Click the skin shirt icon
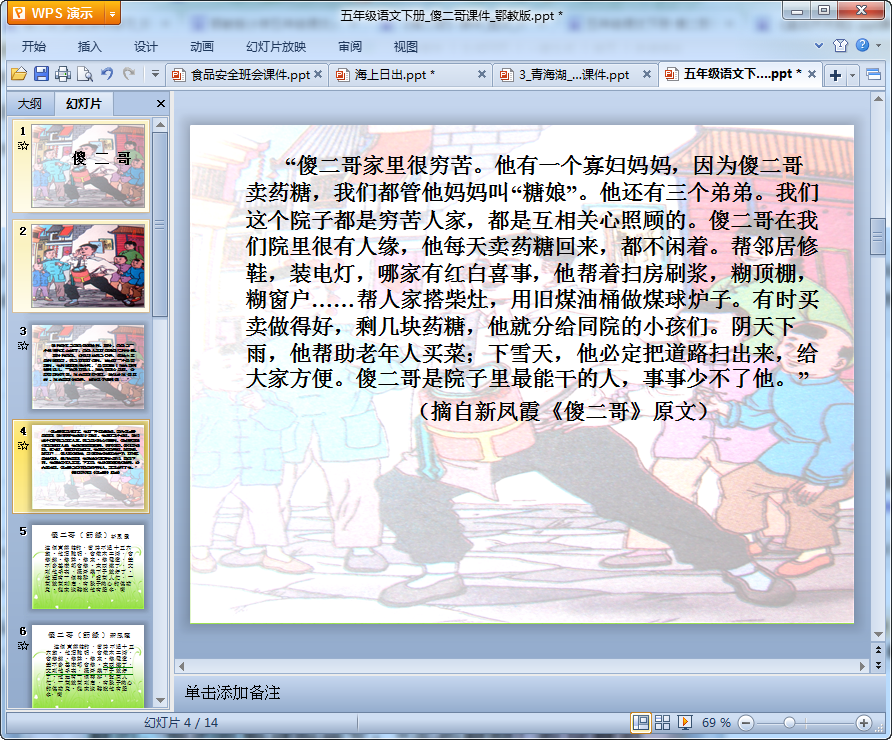The width and height of the screenshot is (892, 740). [x=840, y=46]
